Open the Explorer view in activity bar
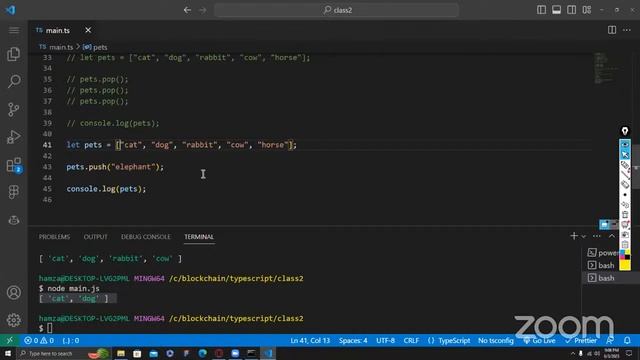The width and height of the screenshot is (640, 360). click(x=13, y=54)
